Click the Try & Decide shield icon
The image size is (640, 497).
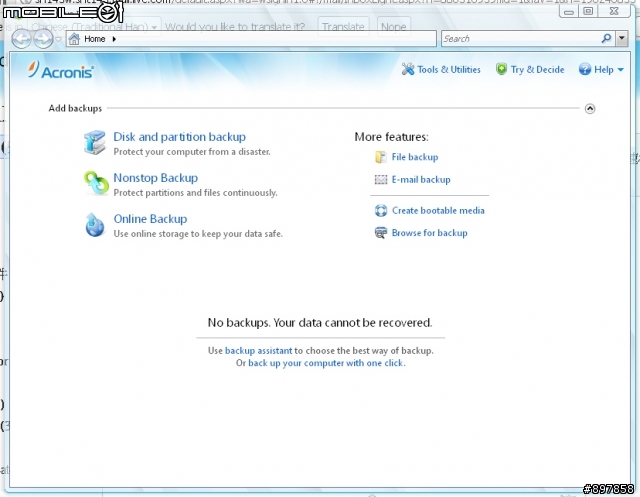point(501,69)
